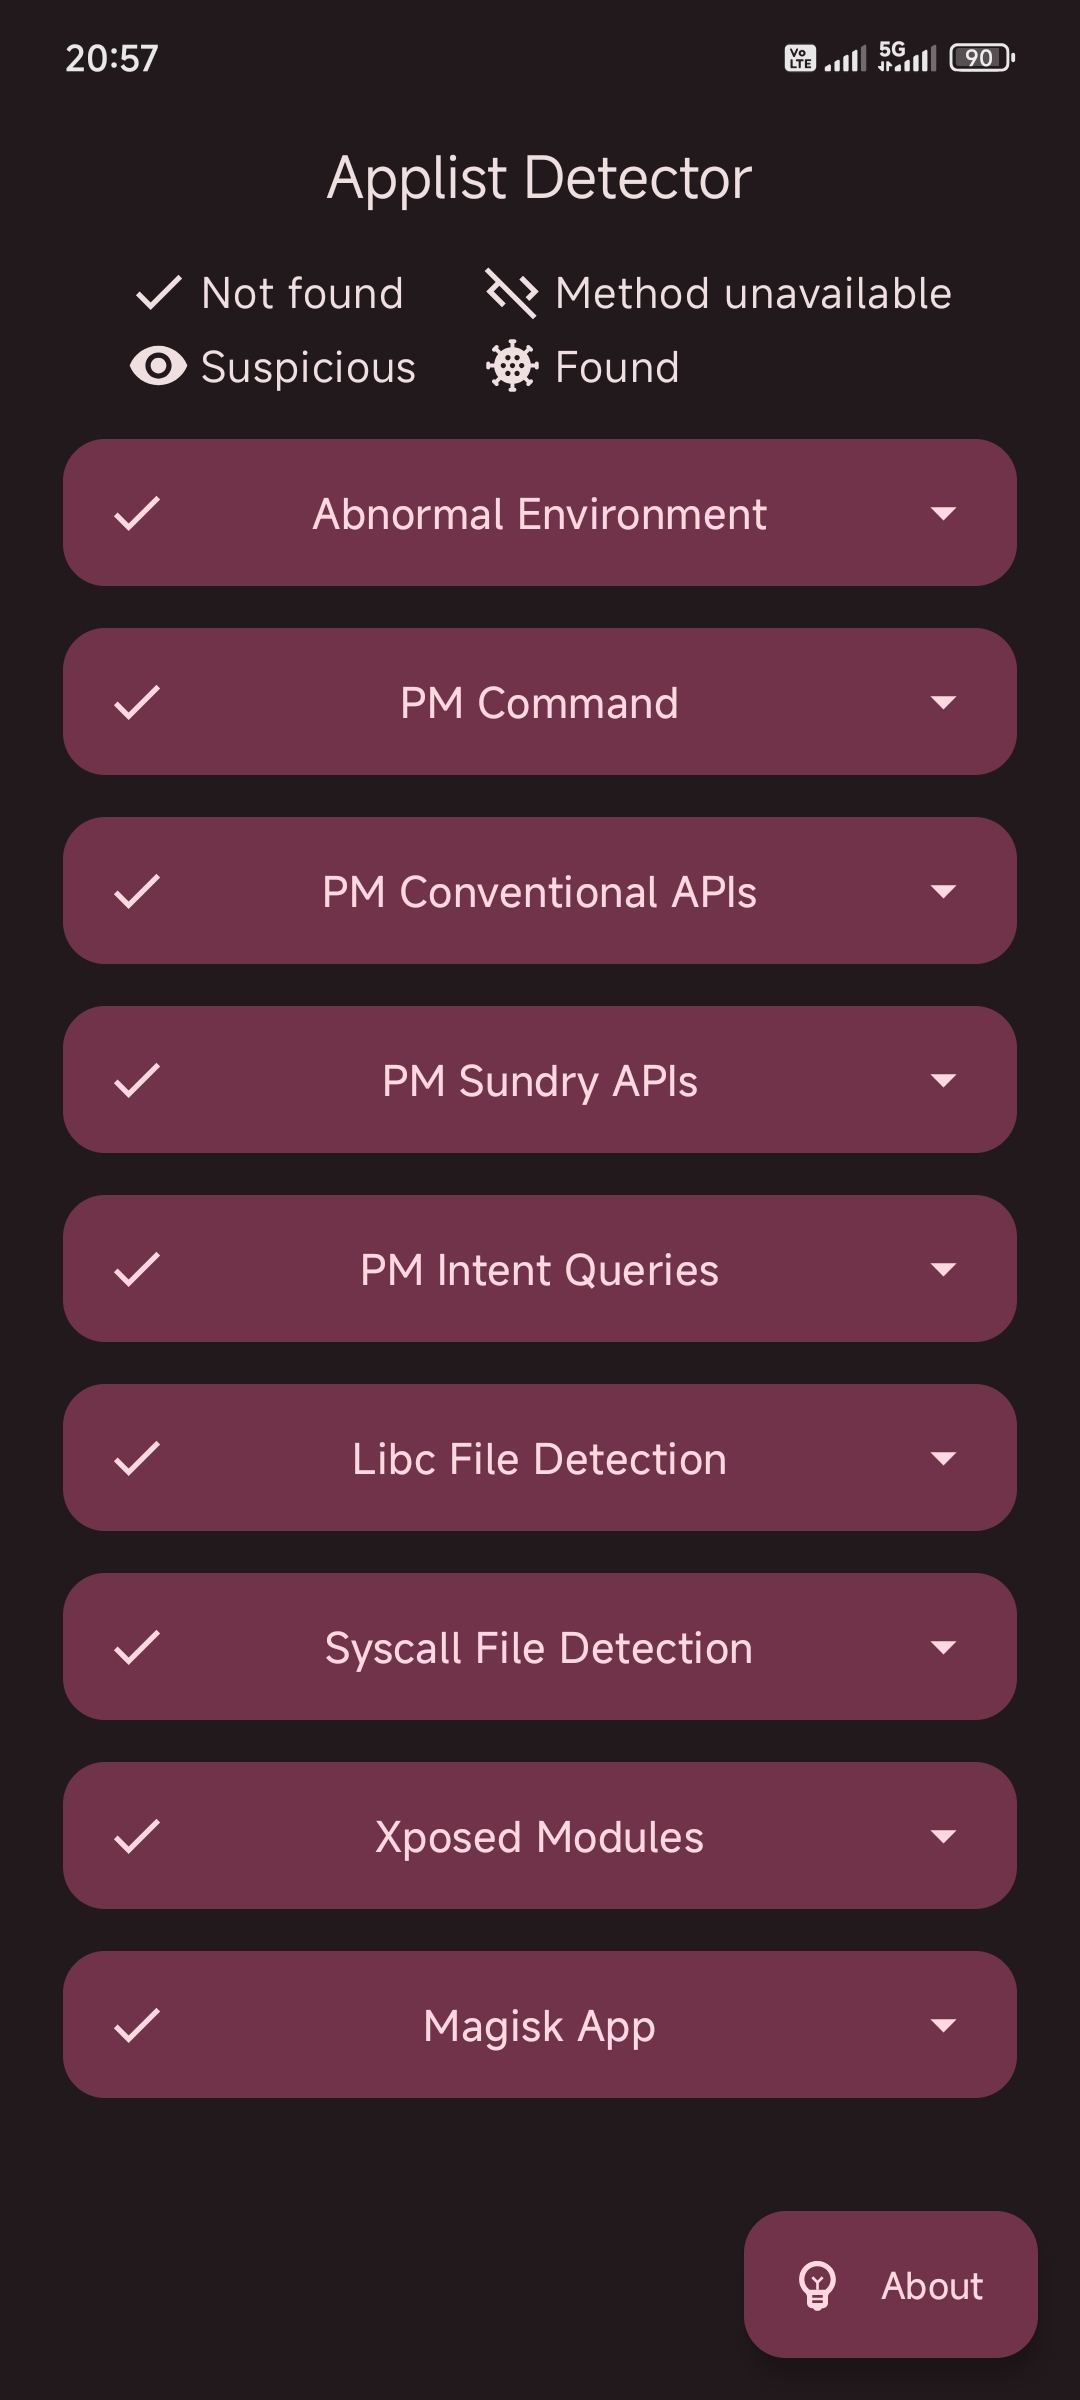Click checkmark status on PM Command row
Image resolution: width=1080 pixels, height=2400 pixels.
[137, 702]
